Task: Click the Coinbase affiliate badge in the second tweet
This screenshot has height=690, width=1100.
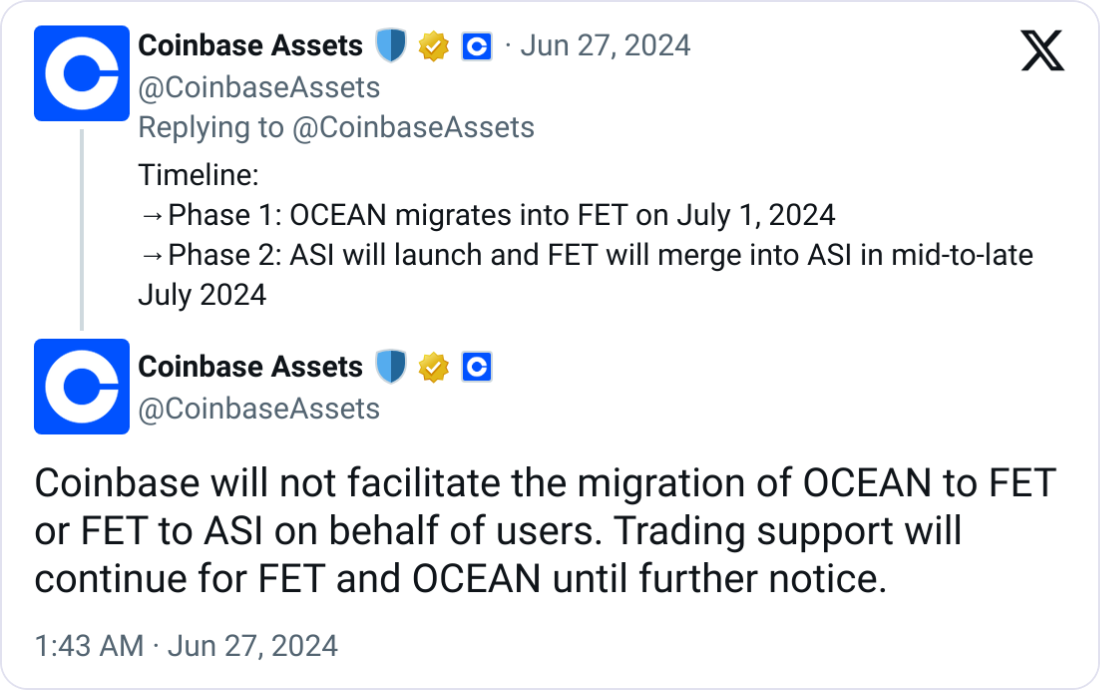Action: (477, 367)
